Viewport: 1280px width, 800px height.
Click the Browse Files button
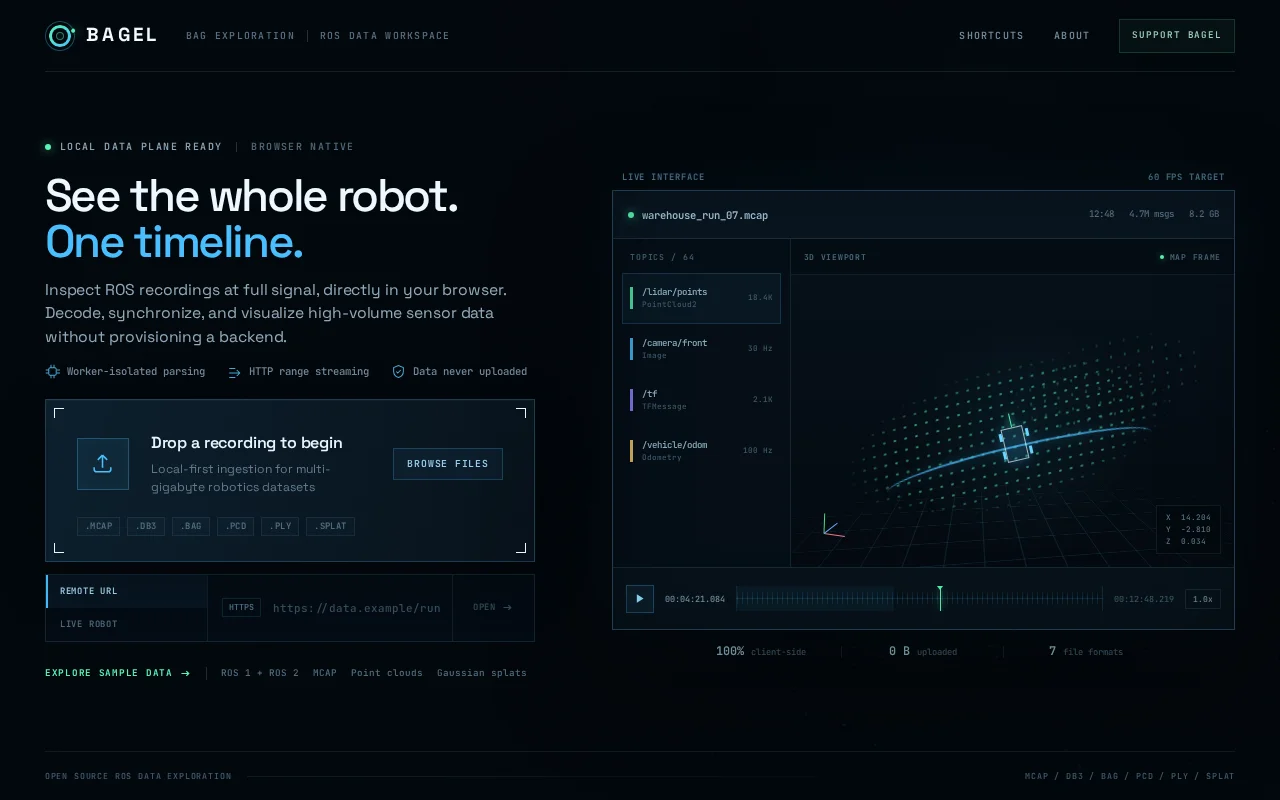448,464
